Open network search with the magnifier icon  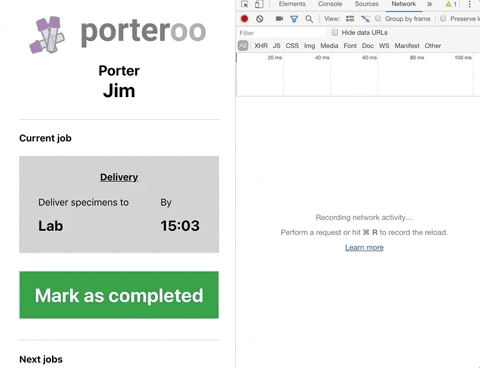[x=309, y=19]
